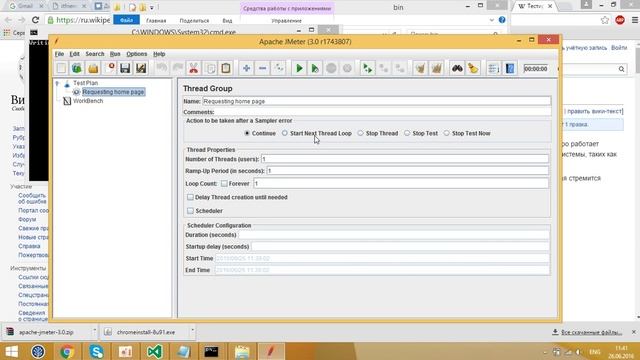The width and height of the screenshot is (640, 360).
Task: Open the Run menu in JMeter
Action: point(115,54)
